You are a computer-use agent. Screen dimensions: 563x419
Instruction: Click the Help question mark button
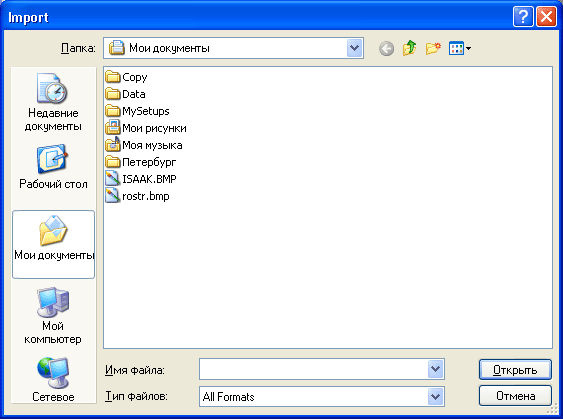tap(523, 17)
